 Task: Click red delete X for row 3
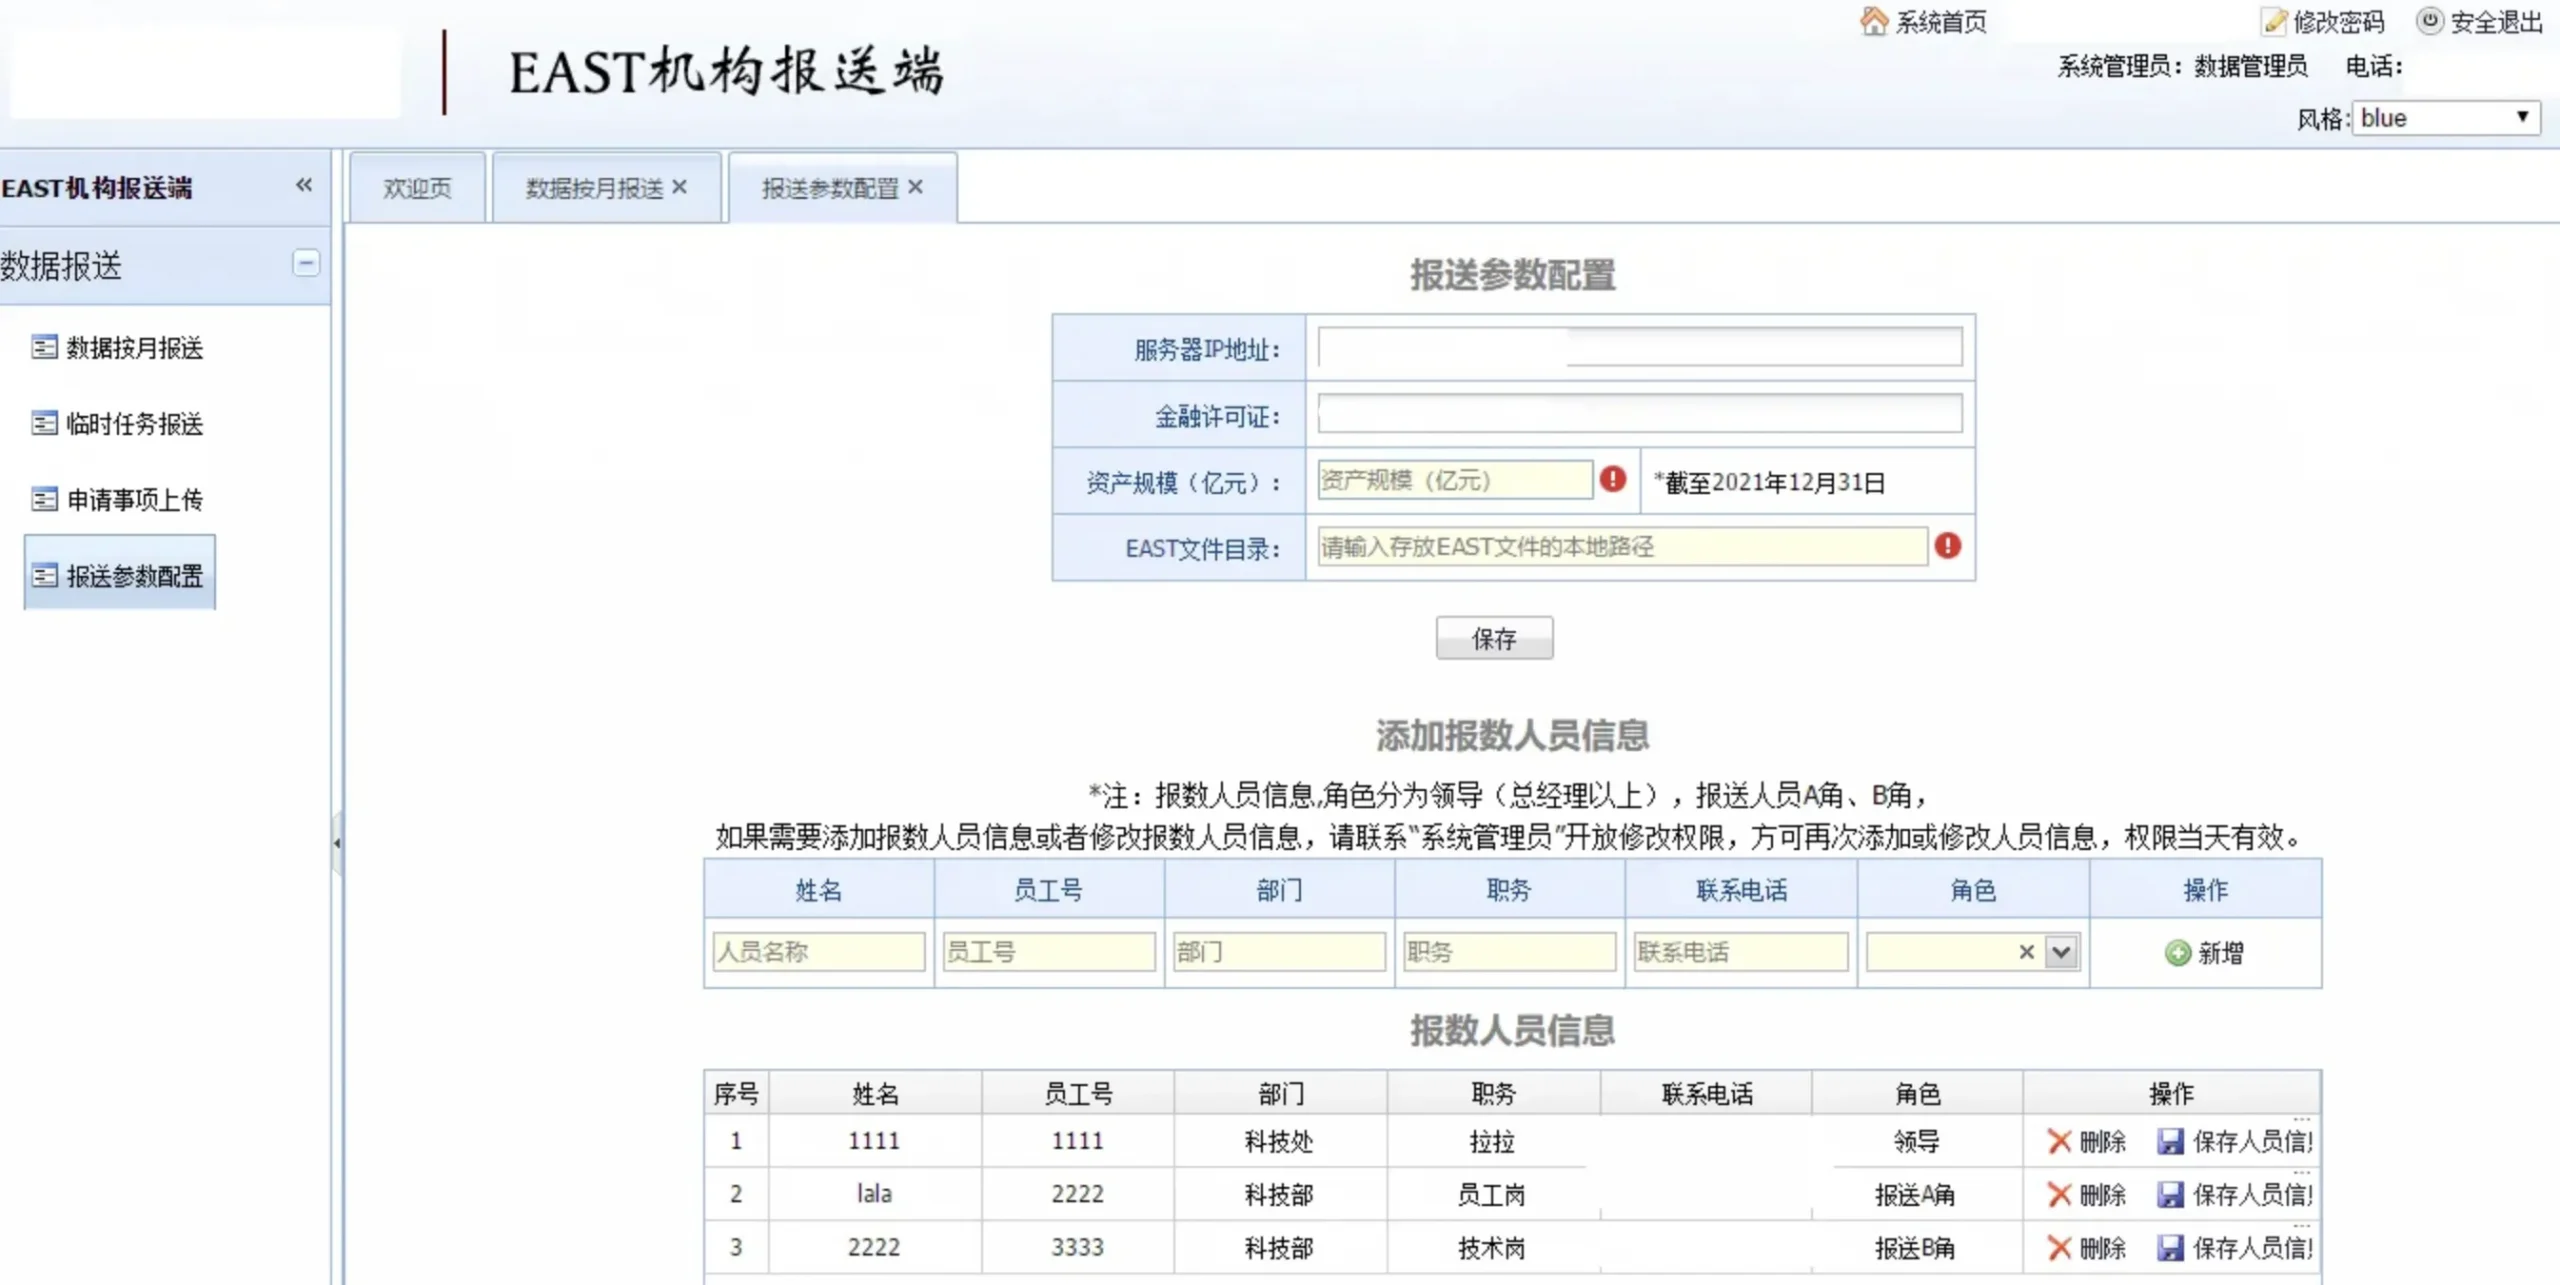click(x=2058, y=1247)
